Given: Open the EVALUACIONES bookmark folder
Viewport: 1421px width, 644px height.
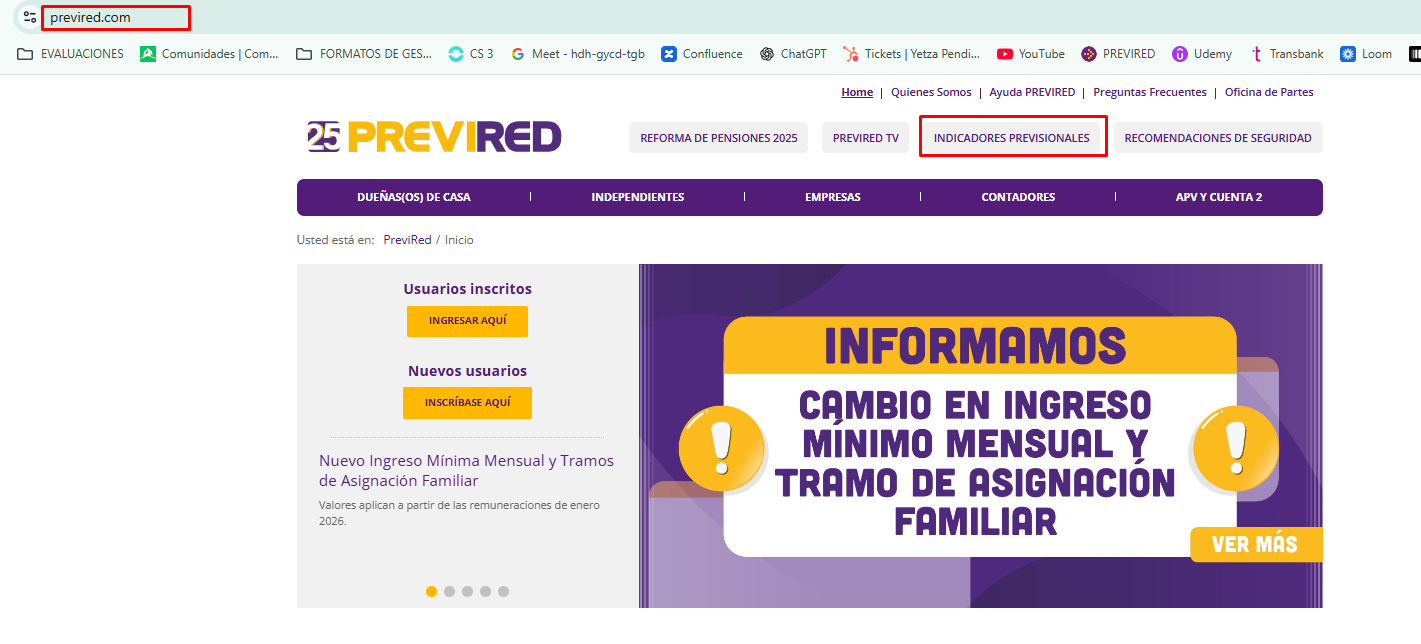Looking at the screenshot, I should (x=71, y=54).
